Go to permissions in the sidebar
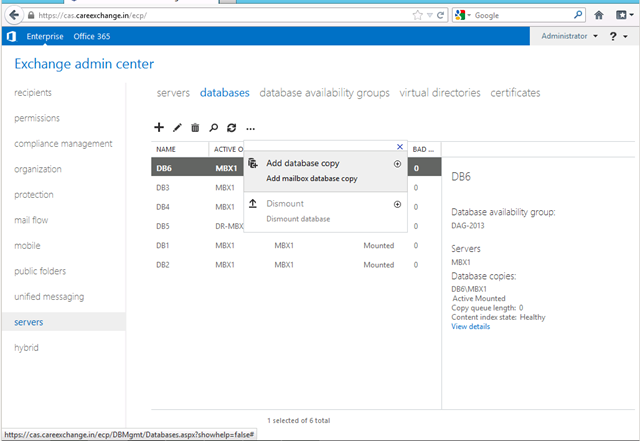640x441 pixels. [37, 118]
